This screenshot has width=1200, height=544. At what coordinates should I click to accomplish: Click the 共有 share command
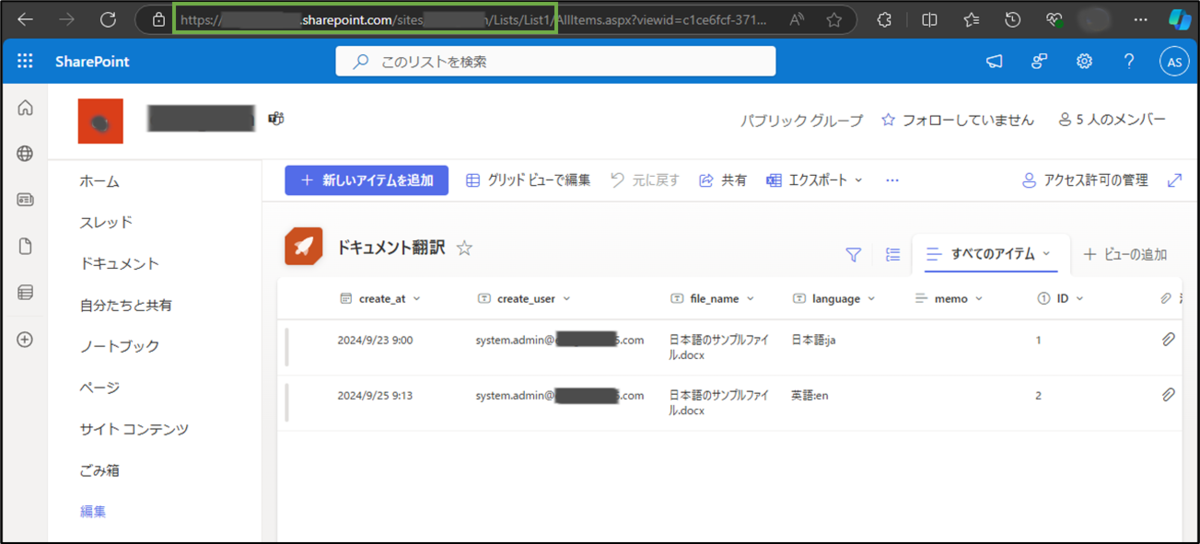(x=722, y=180)
